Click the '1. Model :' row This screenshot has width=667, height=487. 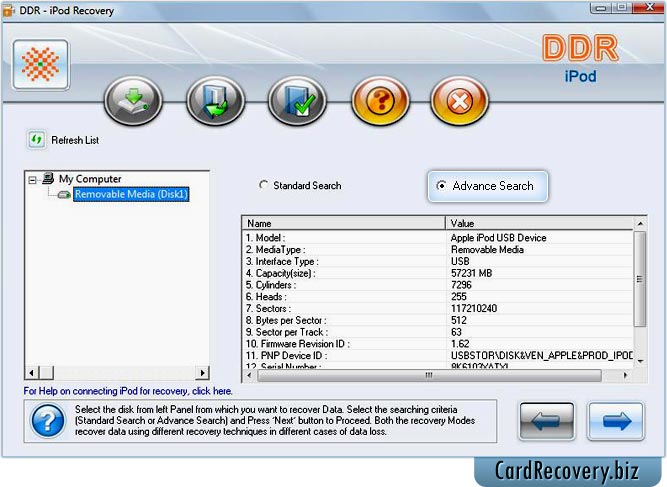tap(438, 238)
